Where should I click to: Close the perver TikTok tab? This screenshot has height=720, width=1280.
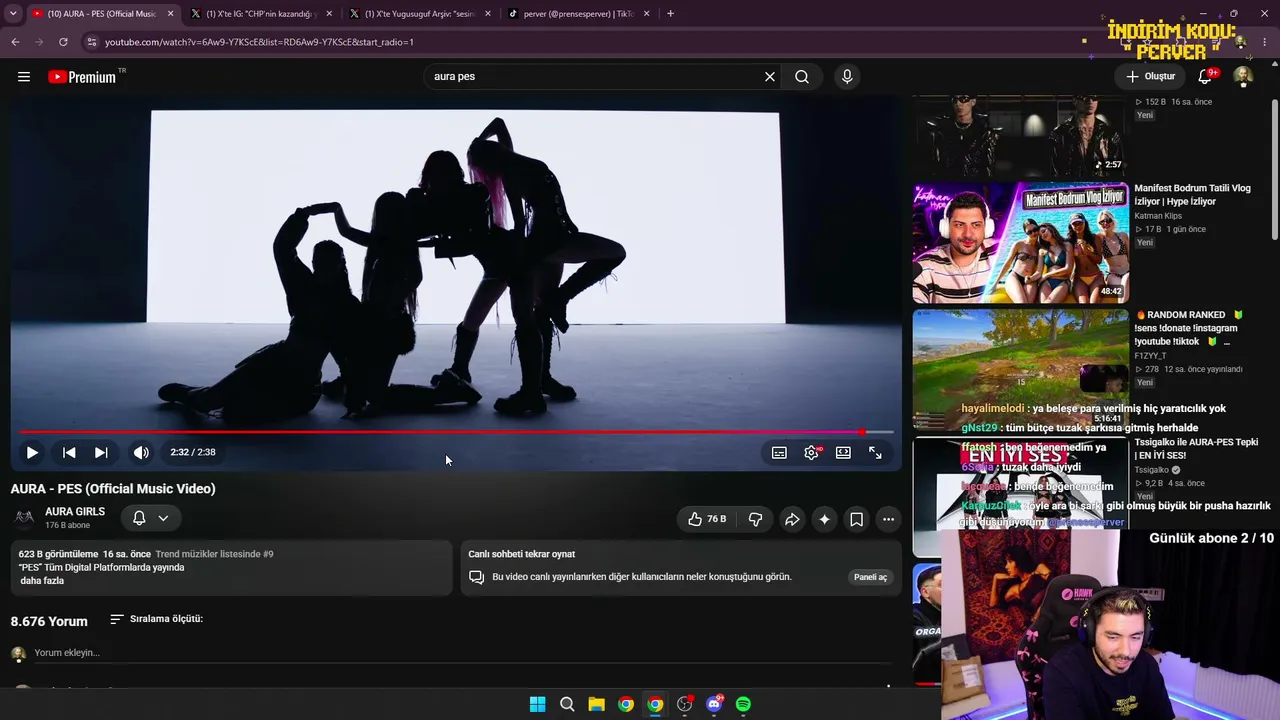point(647,14)
